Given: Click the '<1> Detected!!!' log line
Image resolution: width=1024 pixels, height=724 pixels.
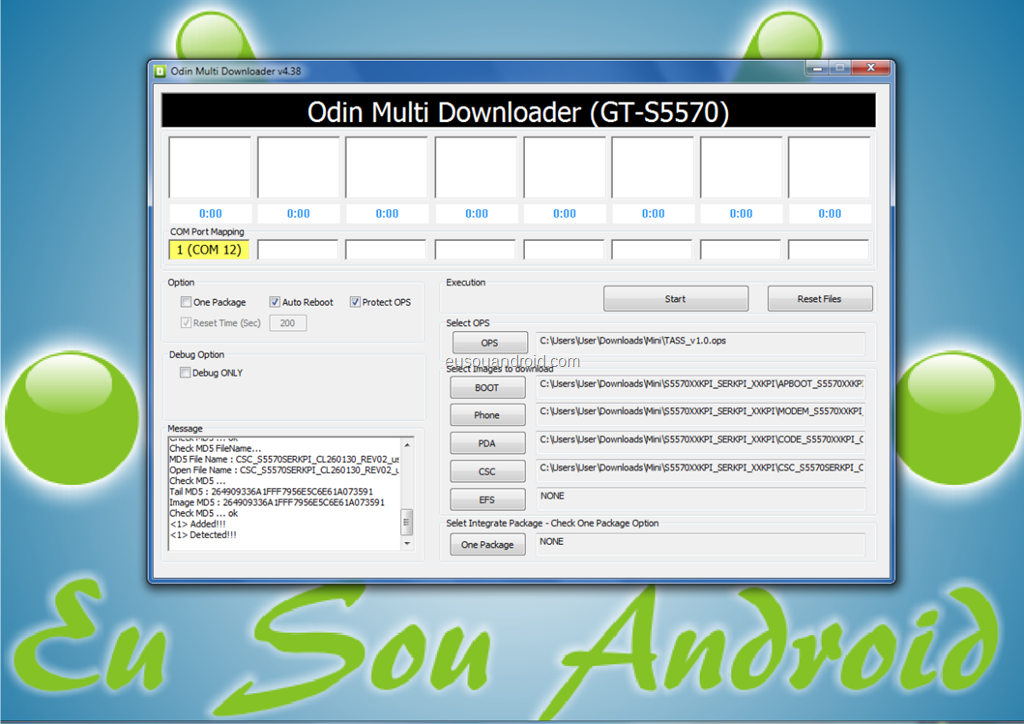Looking at the screenshot, I should pos(203,535).
